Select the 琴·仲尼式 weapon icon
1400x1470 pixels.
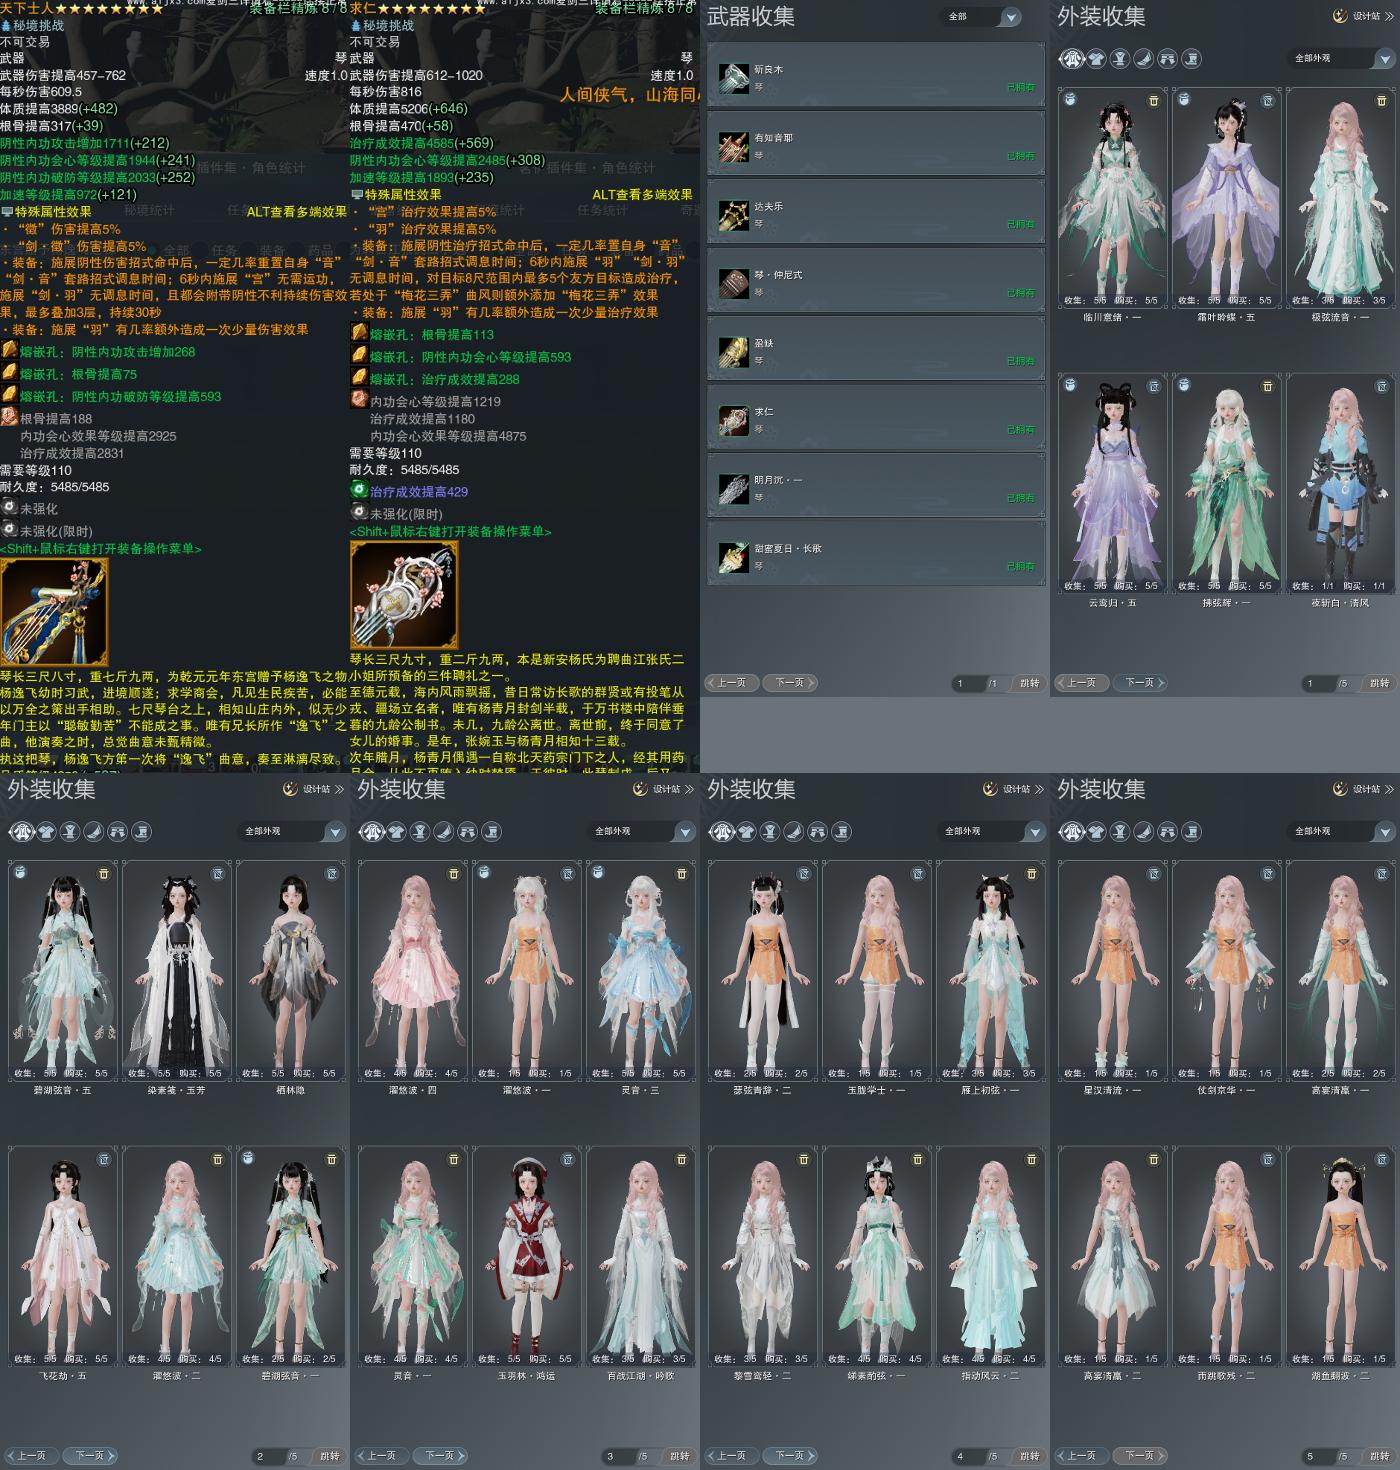pyautogui.click(x=733, y=283)
